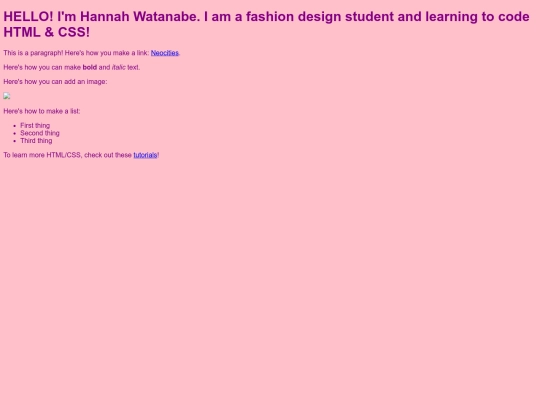Screen dimensions: 540x405
Task: Click the bold word 'bold'
Action: (90, 68)
